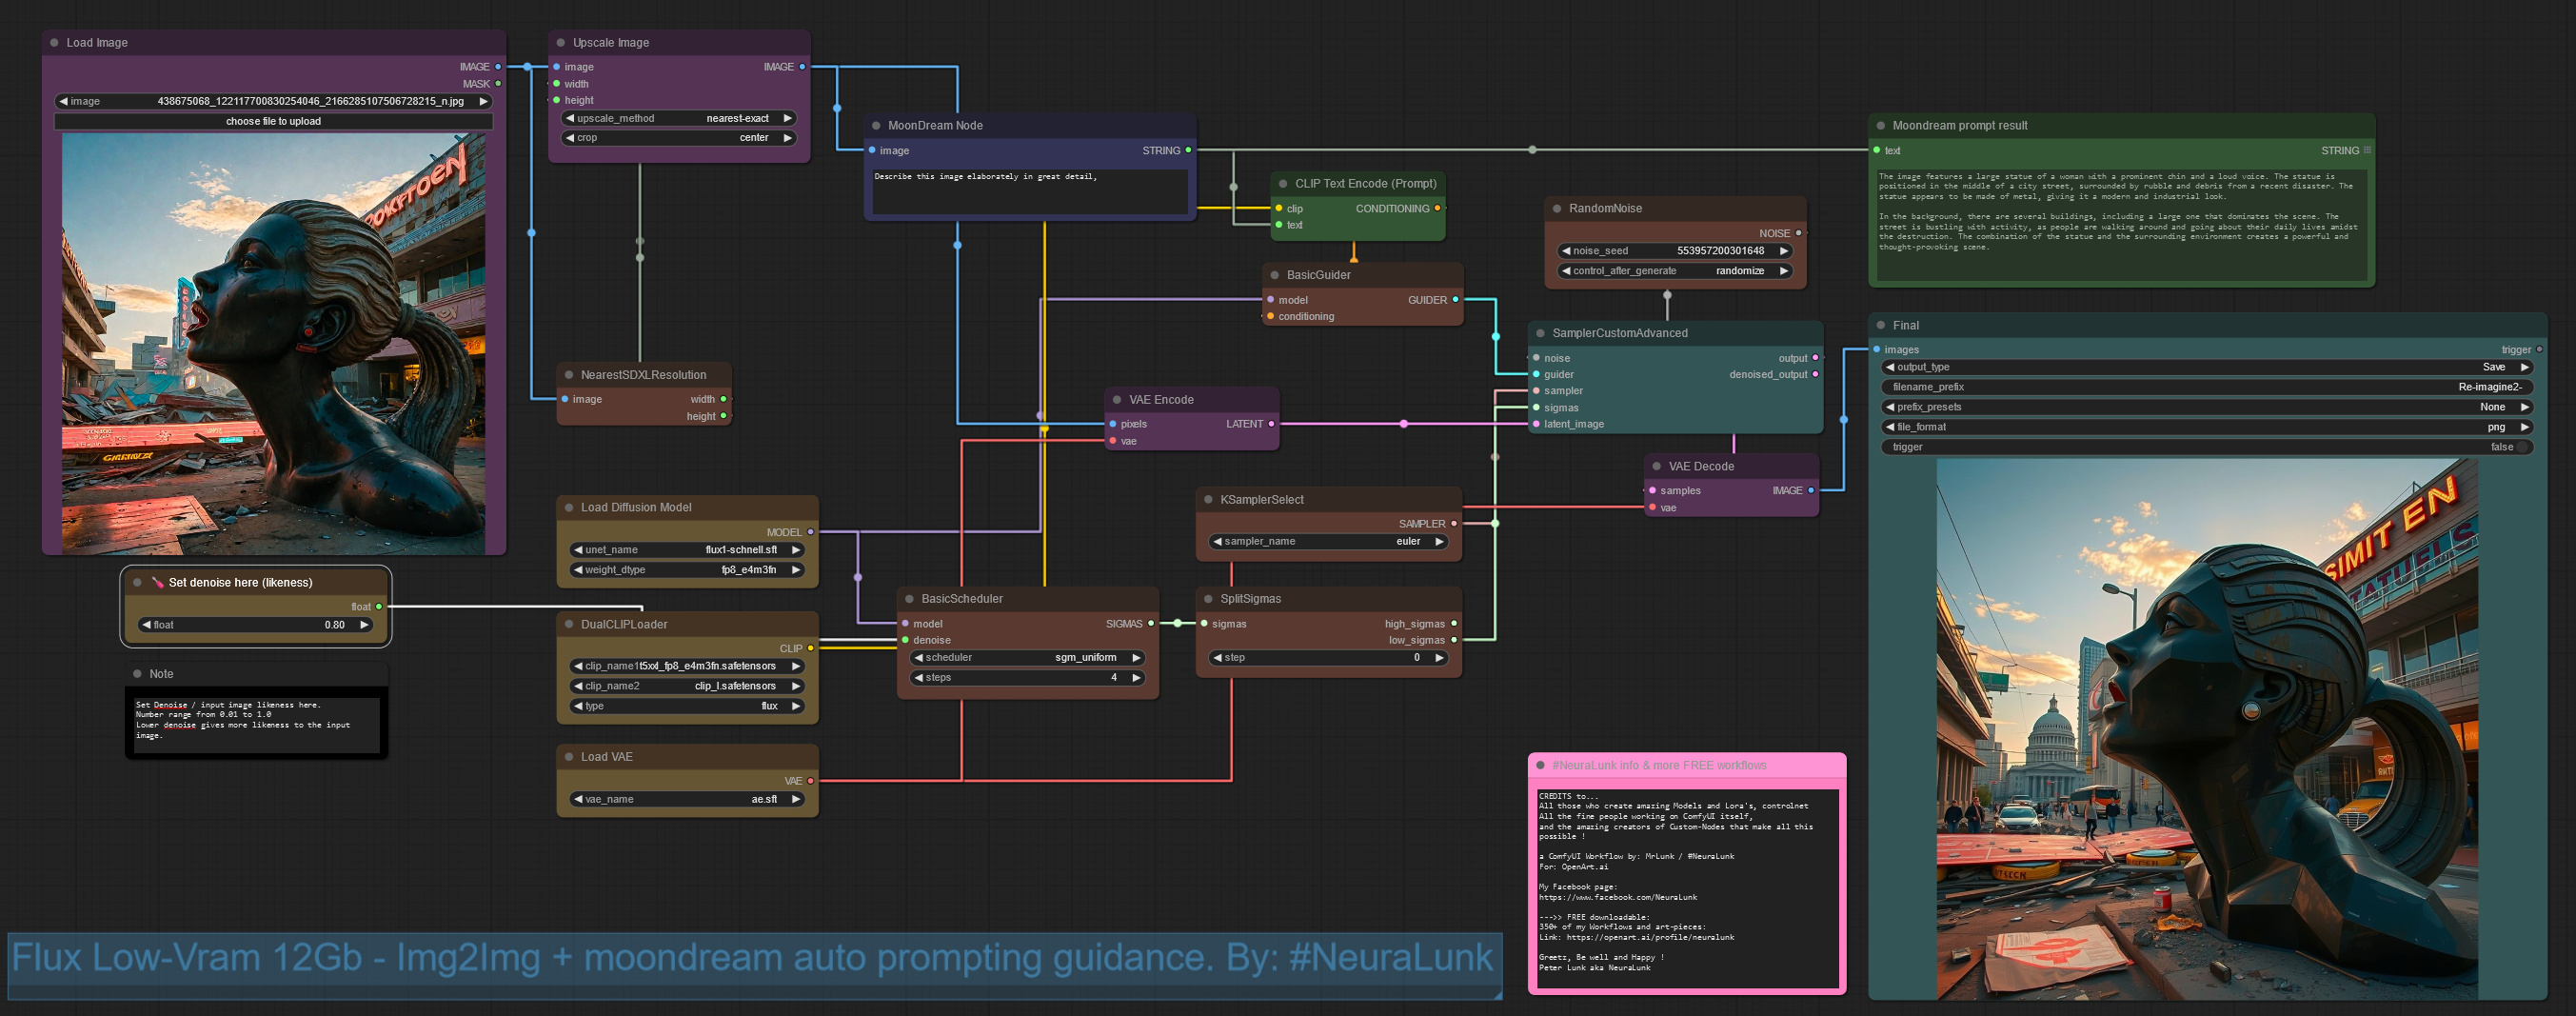The height and width of the screenshot is (1016, 2576).
Task: Click the MoonDream prompt text box
Action: point(1029,191)
